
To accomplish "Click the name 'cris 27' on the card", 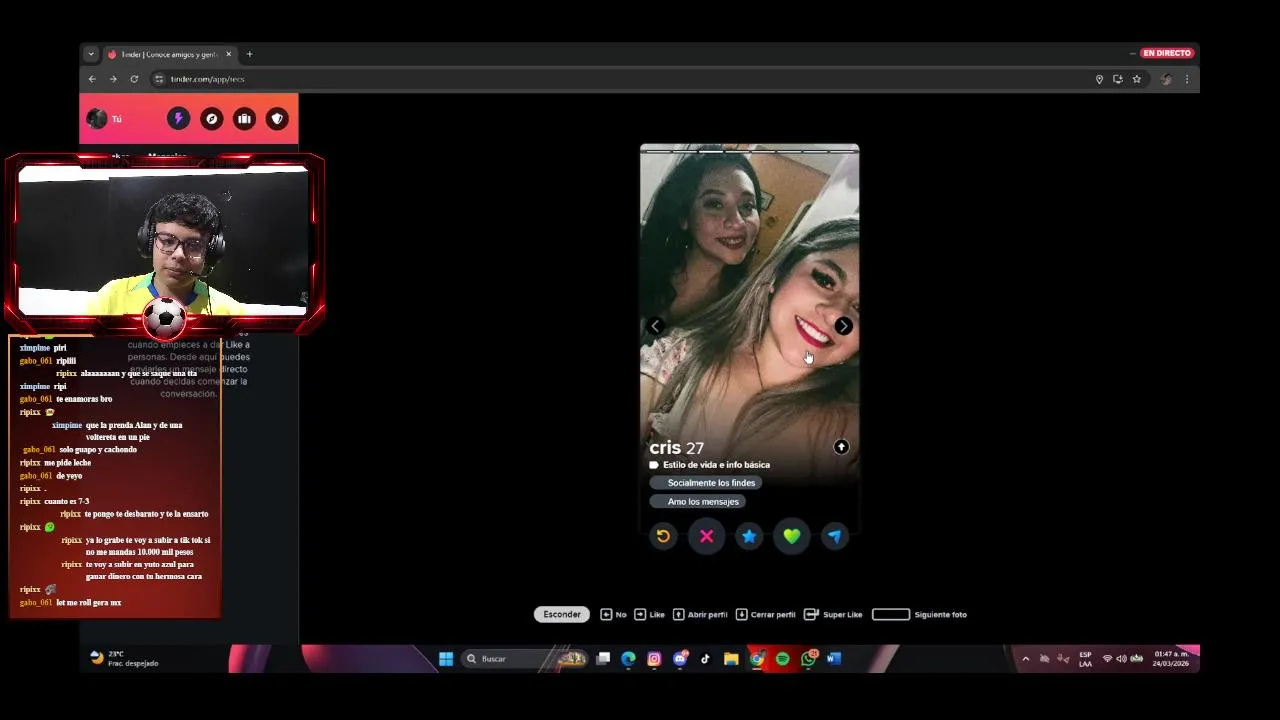I will coord(677,448).
